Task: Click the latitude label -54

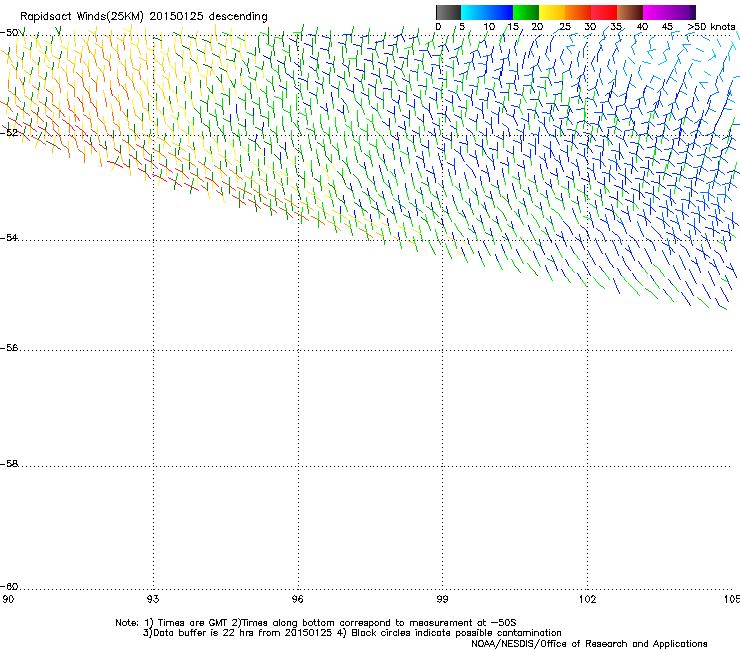Action: pyautogui.click(x=9, y=237)
